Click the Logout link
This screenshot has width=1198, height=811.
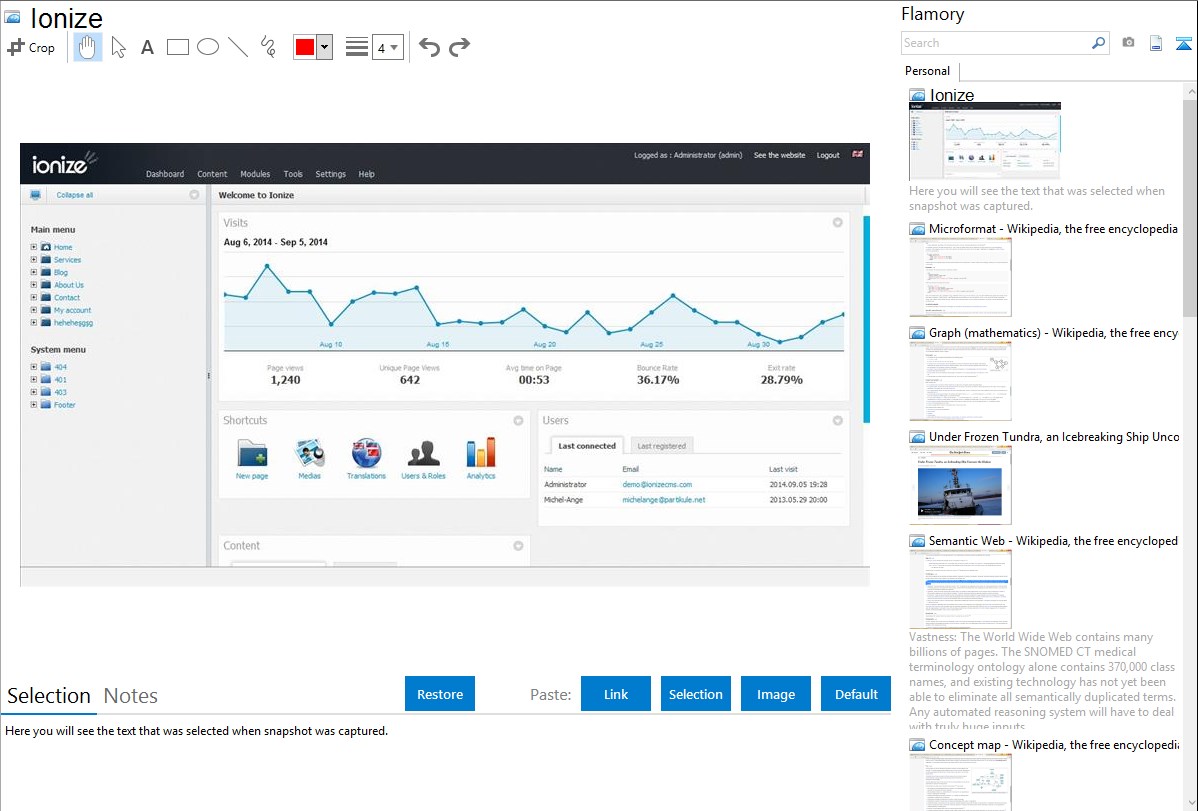[x=828, y=155]
